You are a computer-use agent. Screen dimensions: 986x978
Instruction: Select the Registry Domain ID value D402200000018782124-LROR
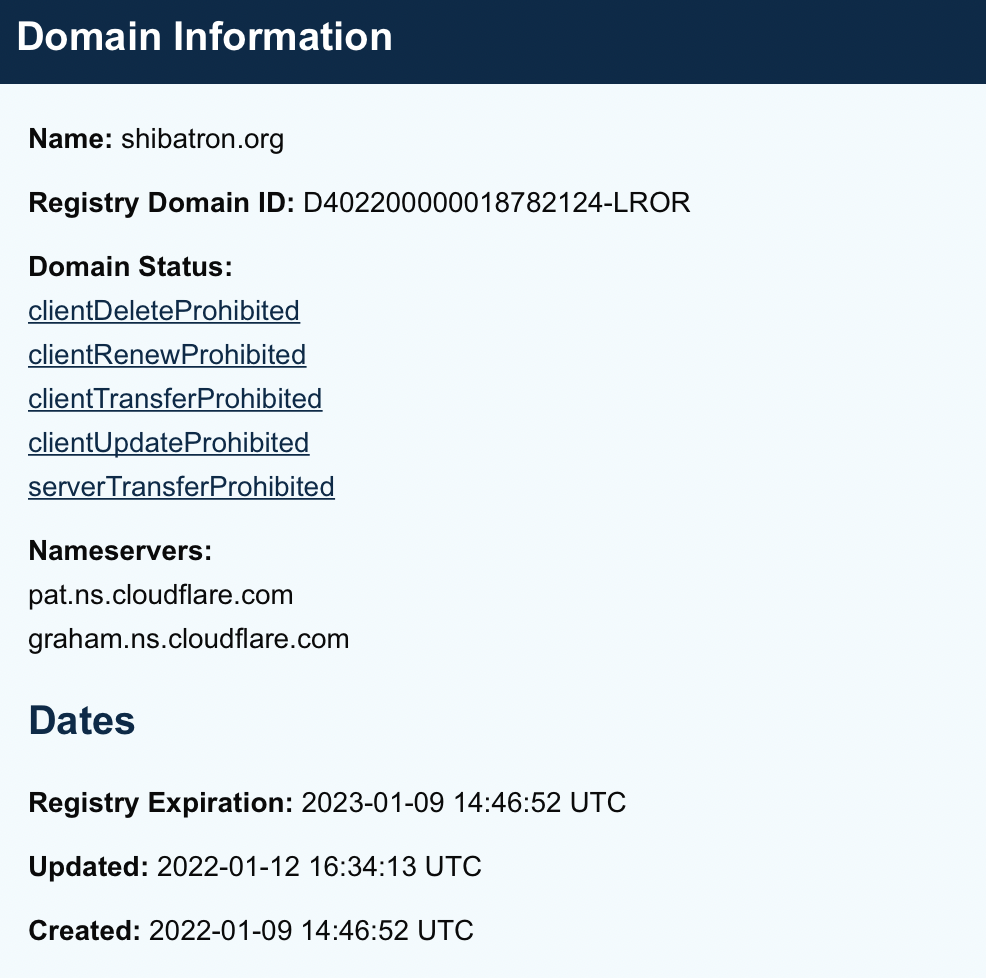click(x=496, y=203)
